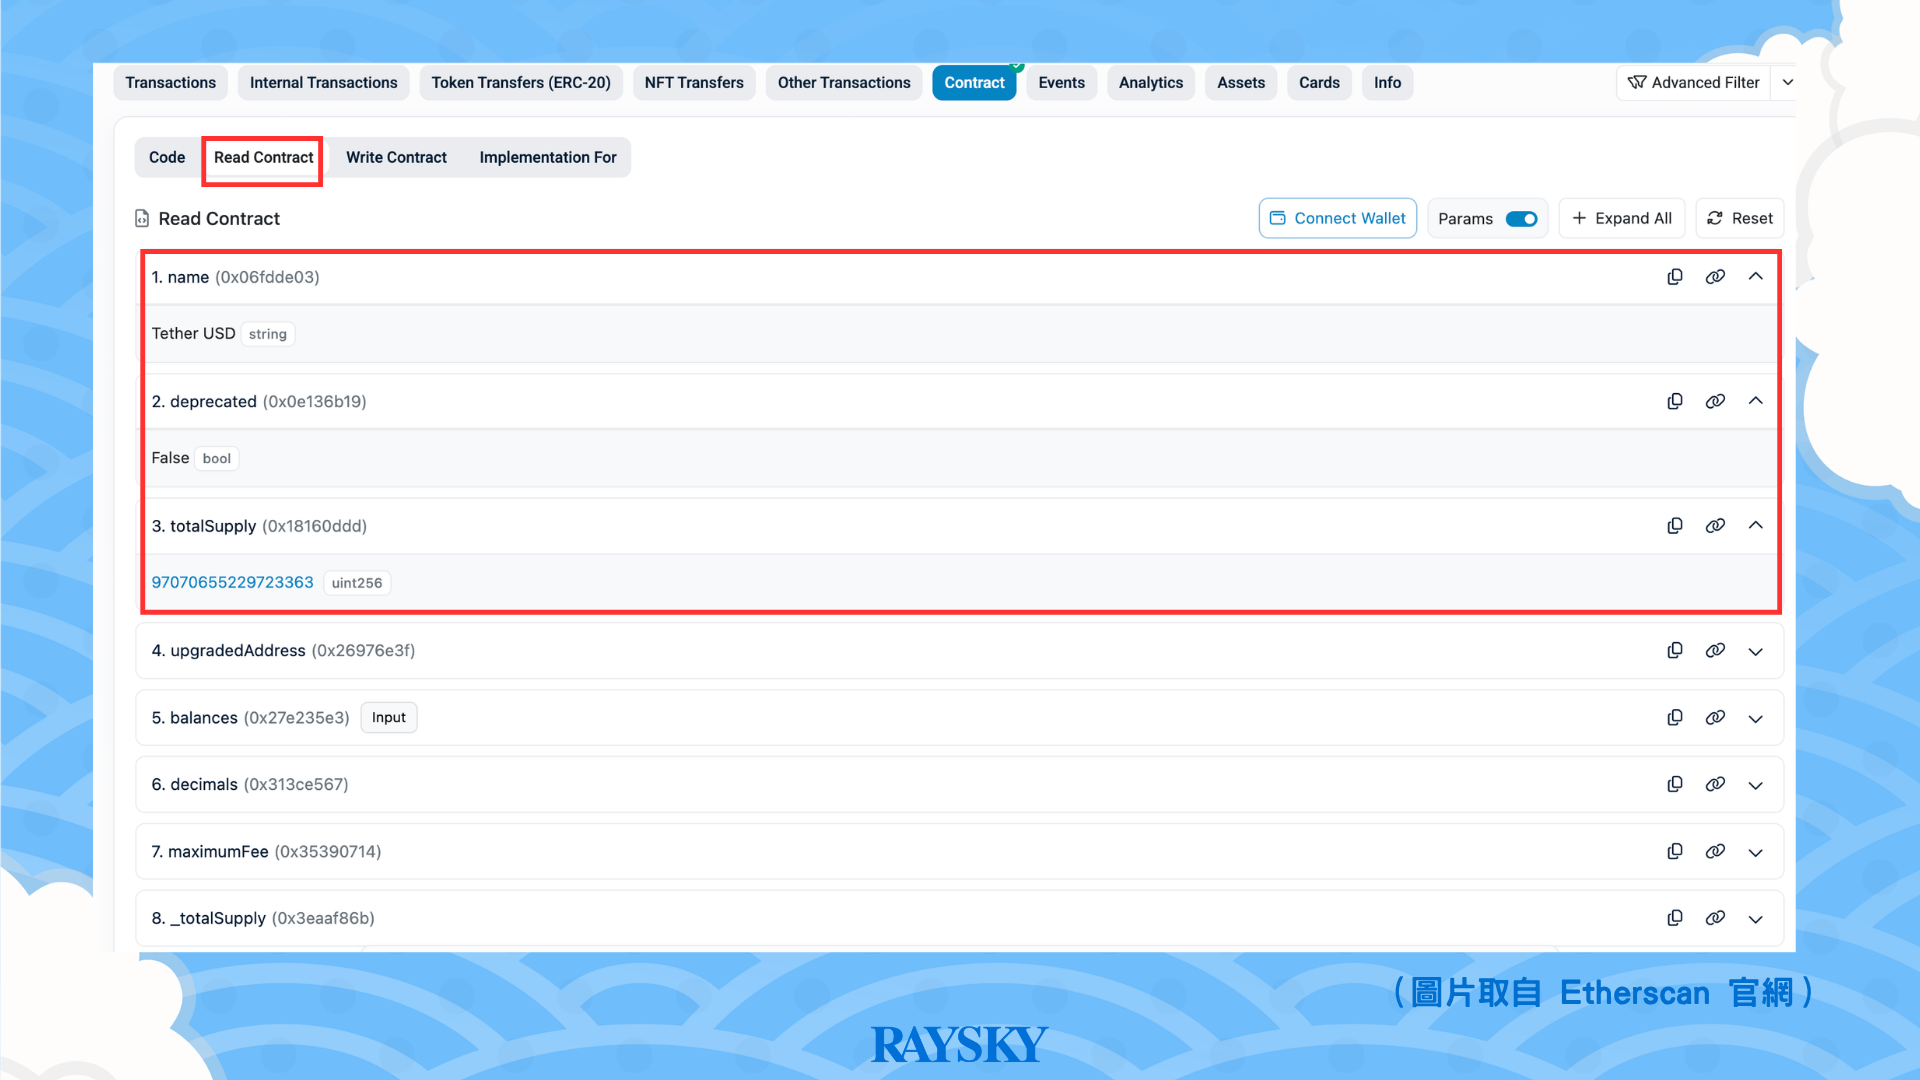This screenshot has height=1080, width=1920.
Task: Copy method name for 6. decimals
Action: coord(1675,785)
